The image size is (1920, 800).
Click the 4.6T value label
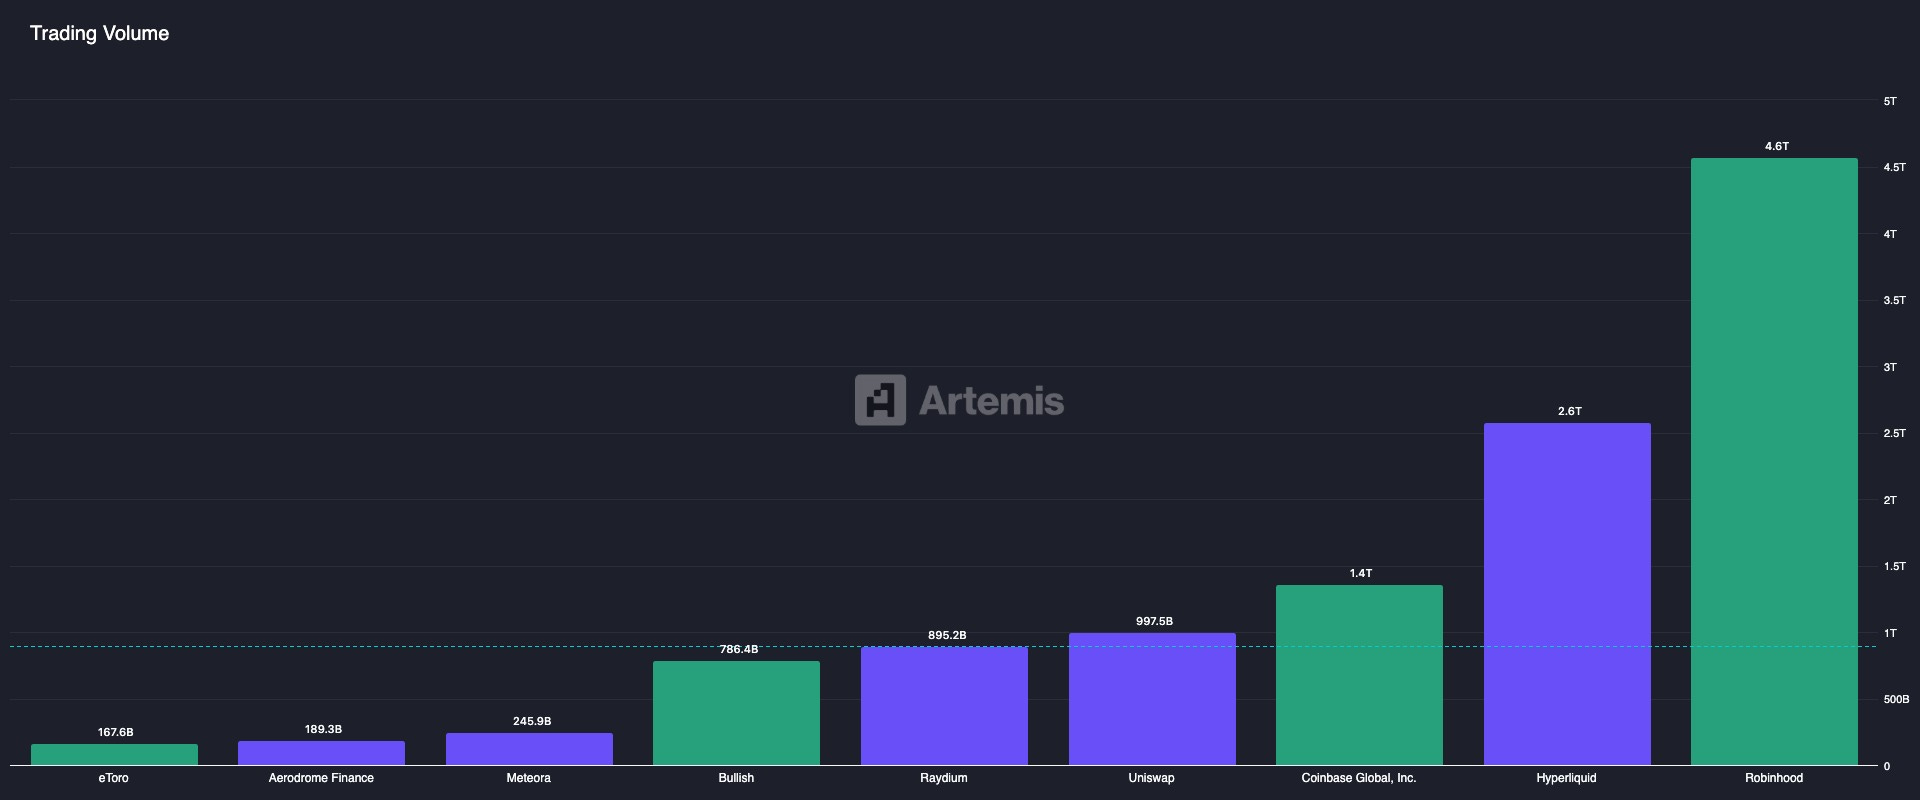pyautogui.click(x=1777, y=147)
